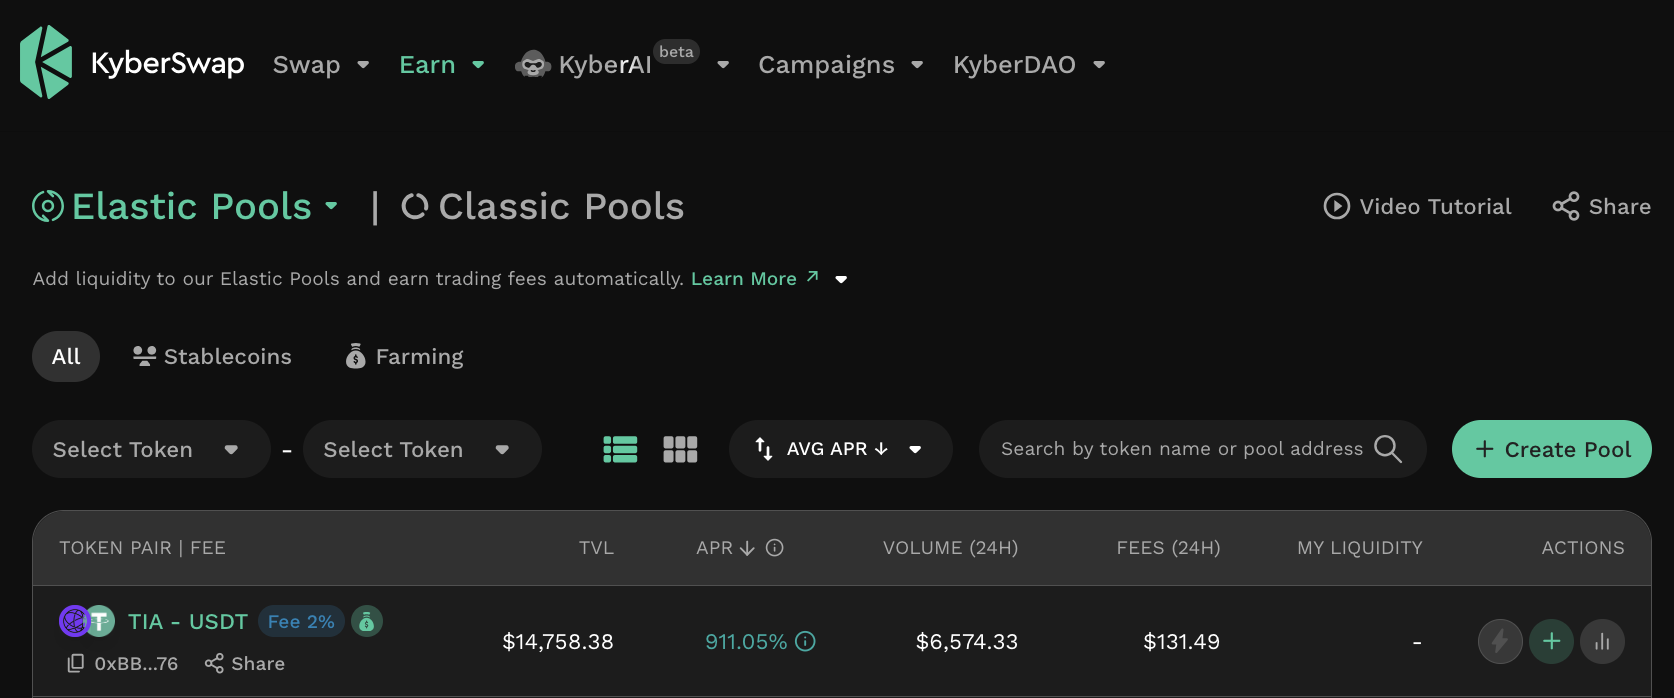Expand the description arrow after Learn More
The height and width of the screenshot is (698, 1674).
pyautogui.click(x=841, y=279)
